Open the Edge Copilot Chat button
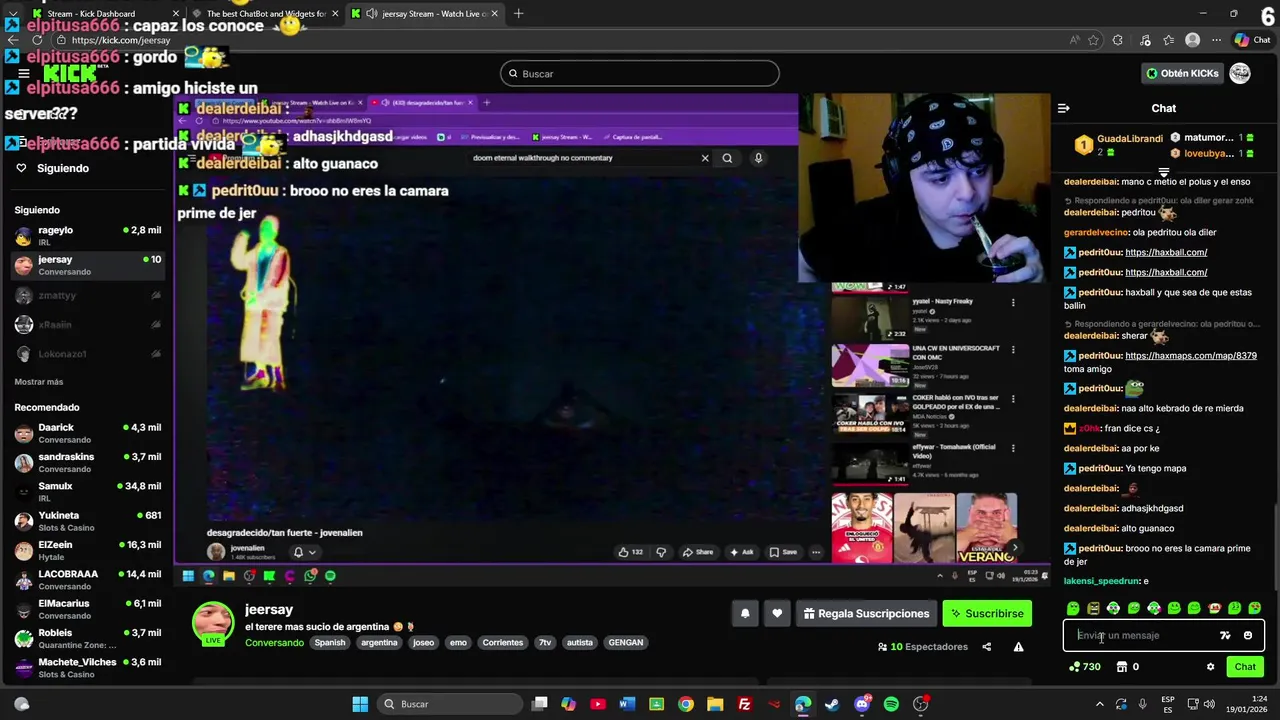Screen dimensions: 1280x720 1254,40
